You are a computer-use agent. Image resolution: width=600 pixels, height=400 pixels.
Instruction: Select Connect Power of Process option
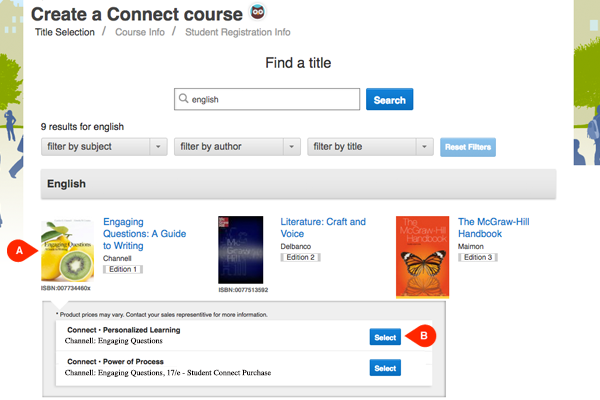pyautogui.click(x=384, y=368)
